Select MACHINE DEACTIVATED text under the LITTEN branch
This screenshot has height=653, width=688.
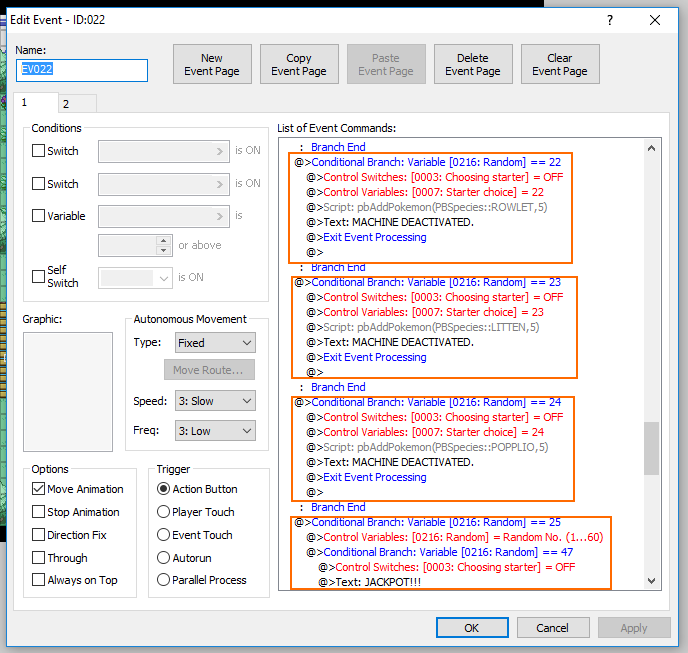390,342
